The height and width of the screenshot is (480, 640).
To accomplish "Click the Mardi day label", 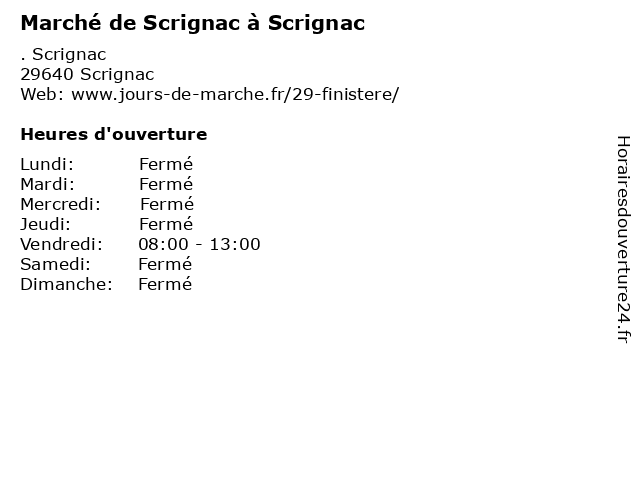I will pos(47,184).
